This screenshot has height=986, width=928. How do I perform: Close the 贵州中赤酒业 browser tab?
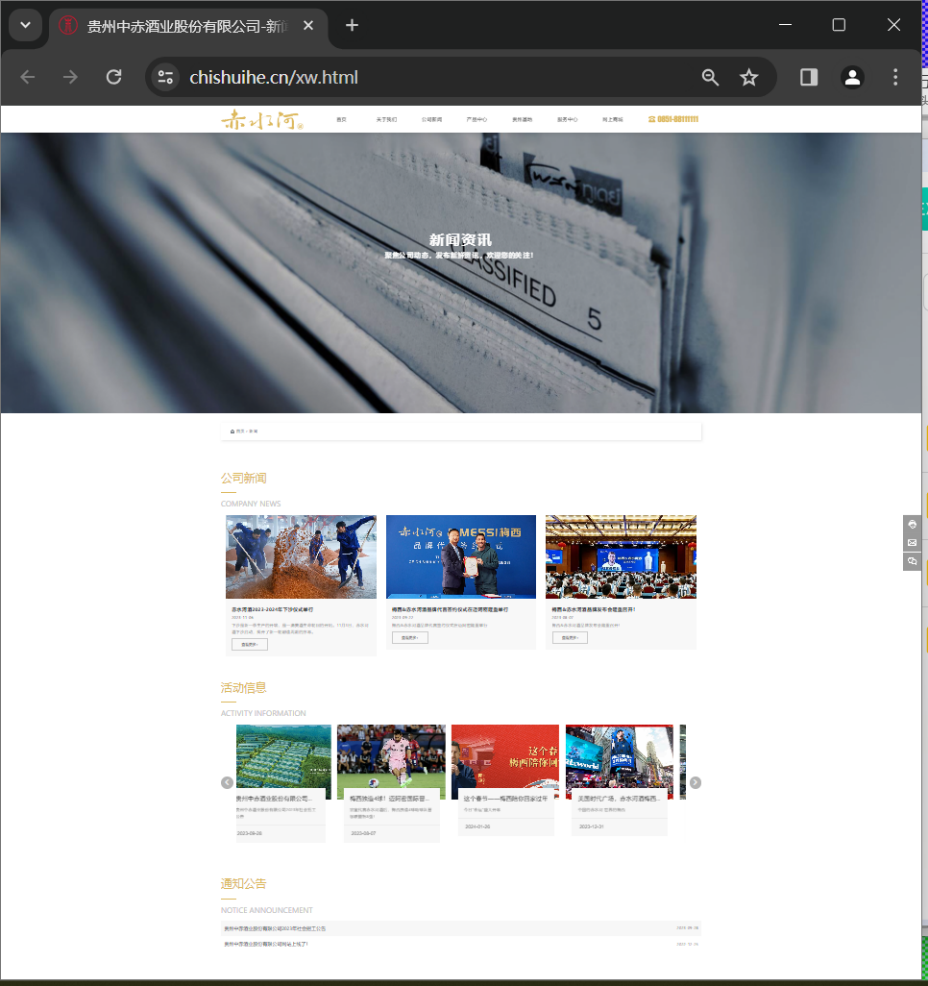coord(309,26)
